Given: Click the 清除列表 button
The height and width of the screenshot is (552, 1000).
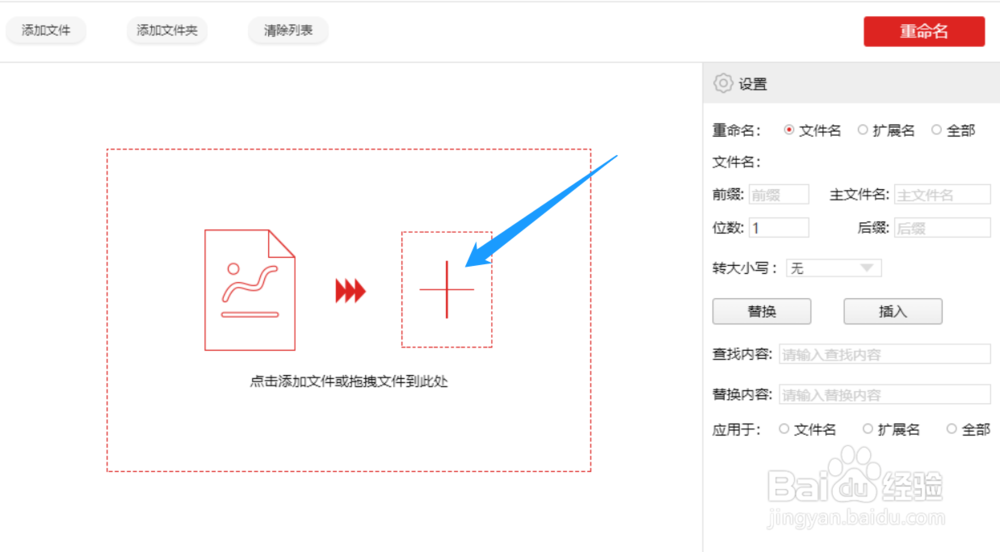Looking at the screenshot, I should coord(288,30).
